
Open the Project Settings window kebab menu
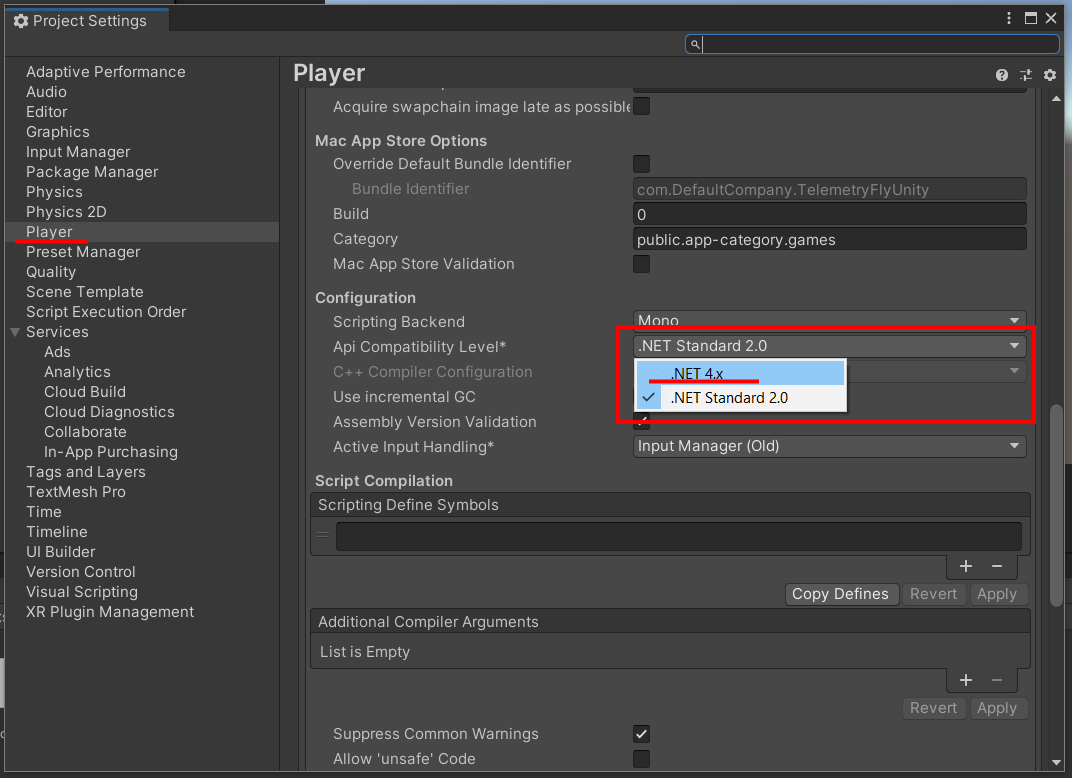coord(1009,18)
